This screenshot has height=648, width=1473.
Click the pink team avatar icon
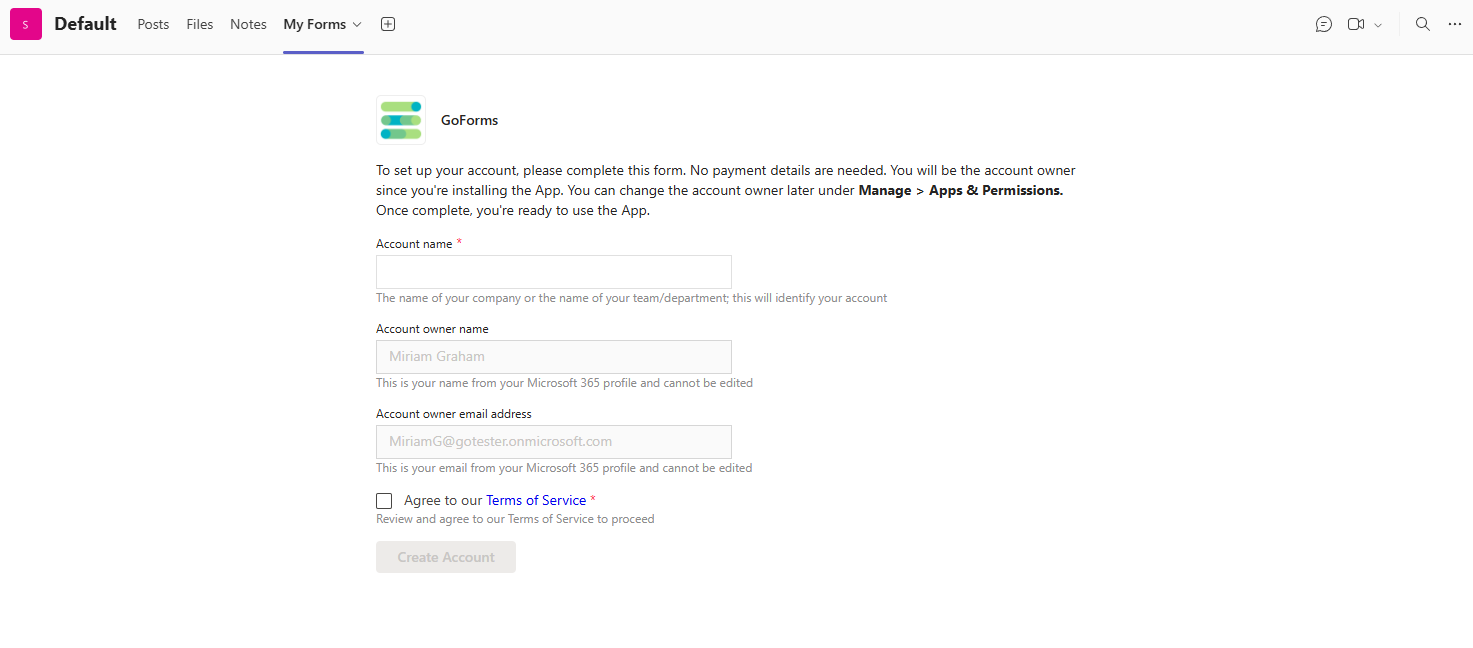click(x=26, y=24)
